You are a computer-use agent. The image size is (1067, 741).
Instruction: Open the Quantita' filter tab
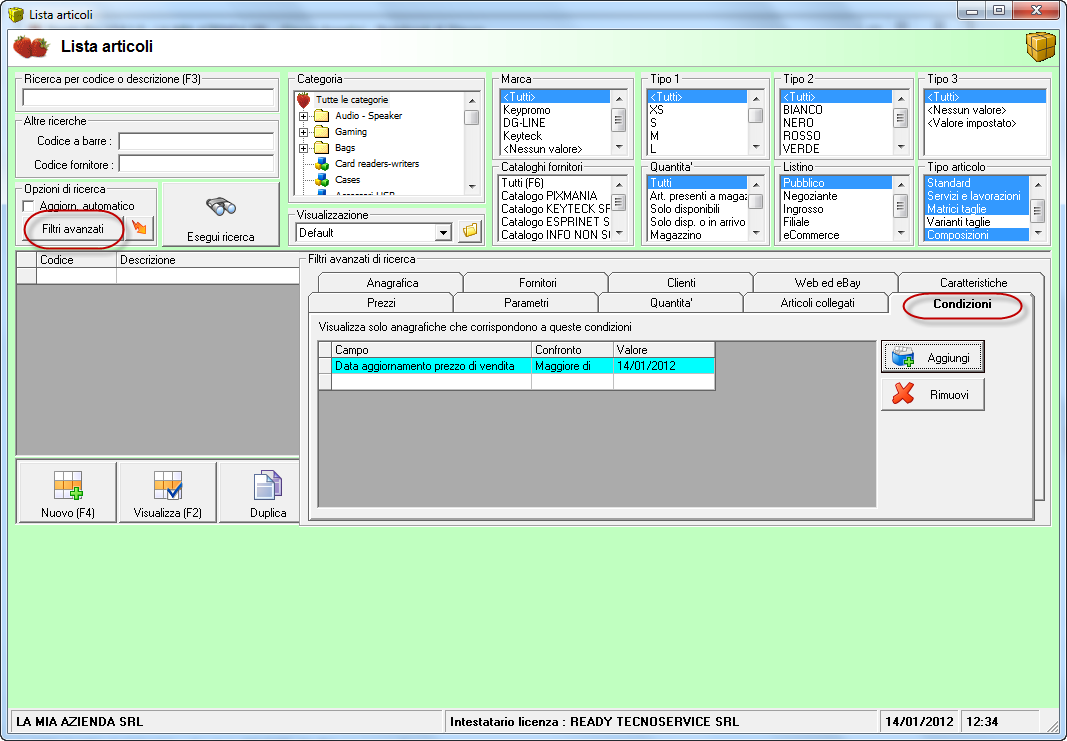tap(671, 303)
